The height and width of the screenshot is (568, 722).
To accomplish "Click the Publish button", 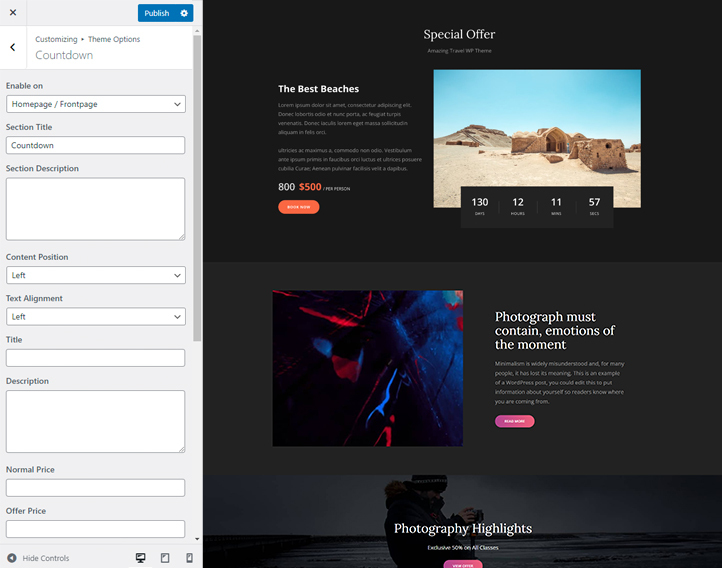I will pos(157,13).
